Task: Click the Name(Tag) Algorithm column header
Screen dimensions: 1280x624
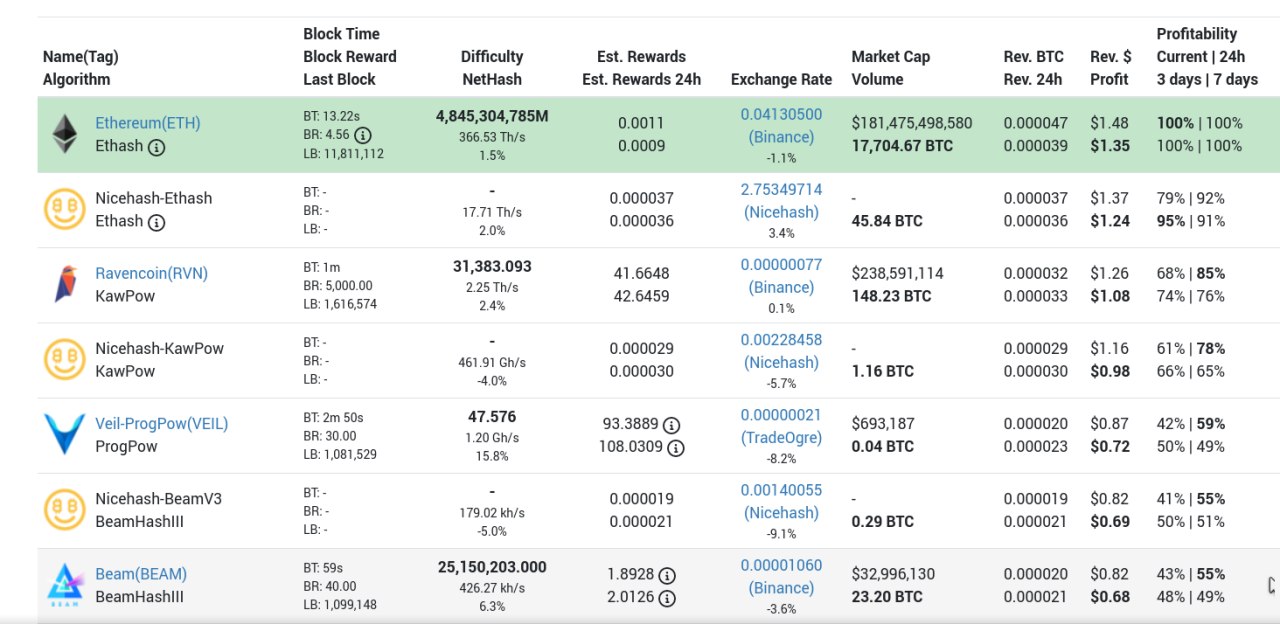Action: pos(80,68)
